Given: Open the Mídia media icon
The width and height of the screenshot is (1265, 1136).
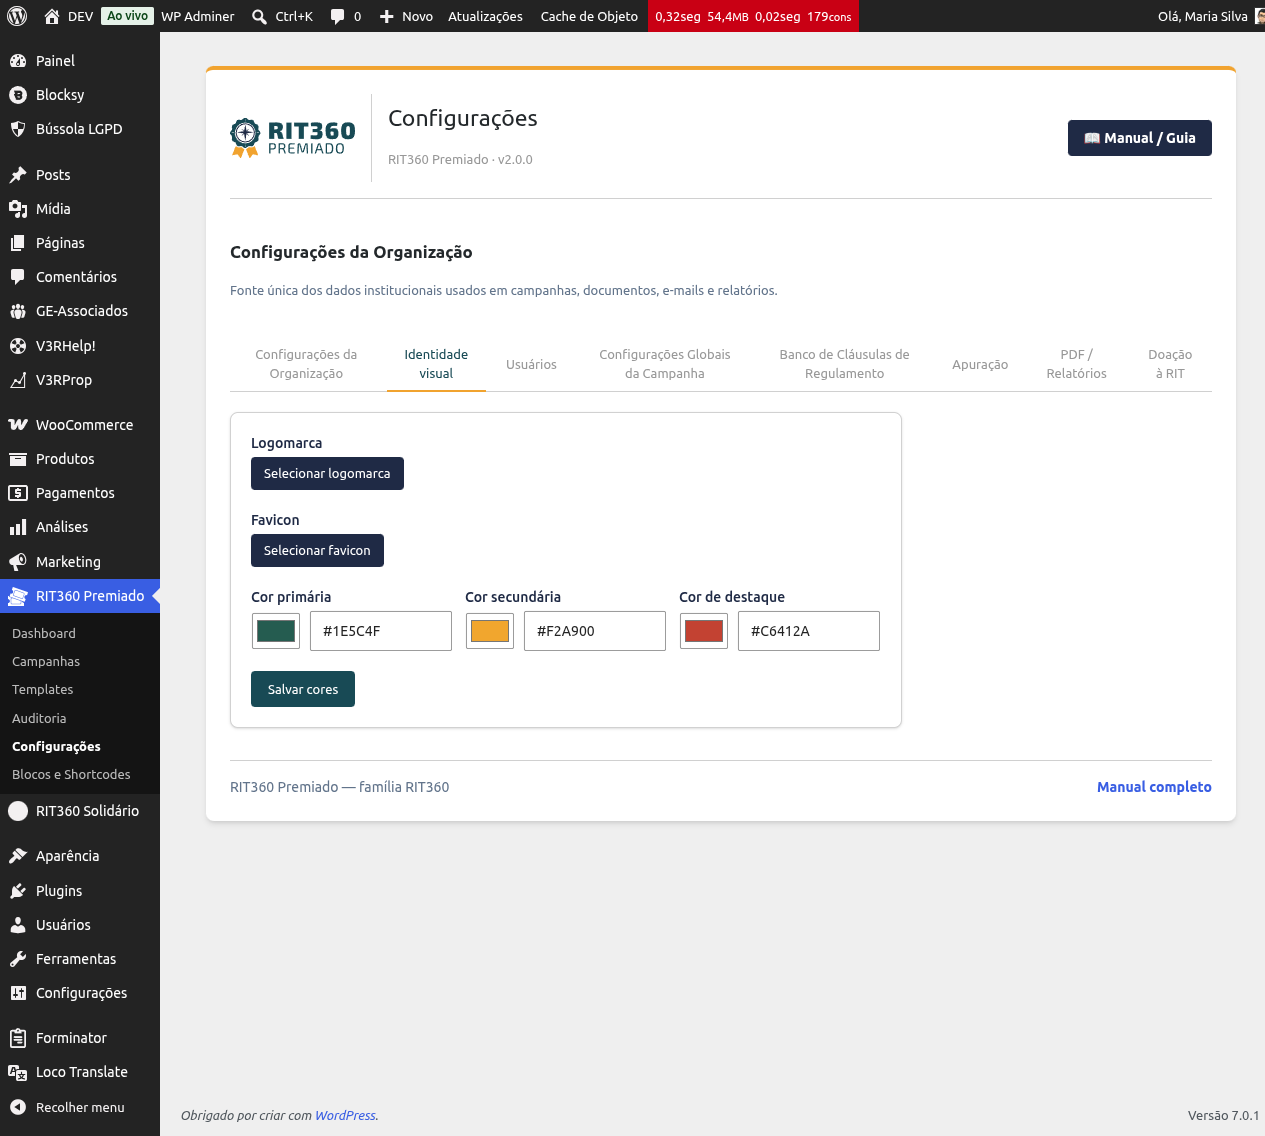Looking at the screenshot, I should [18, 209].
